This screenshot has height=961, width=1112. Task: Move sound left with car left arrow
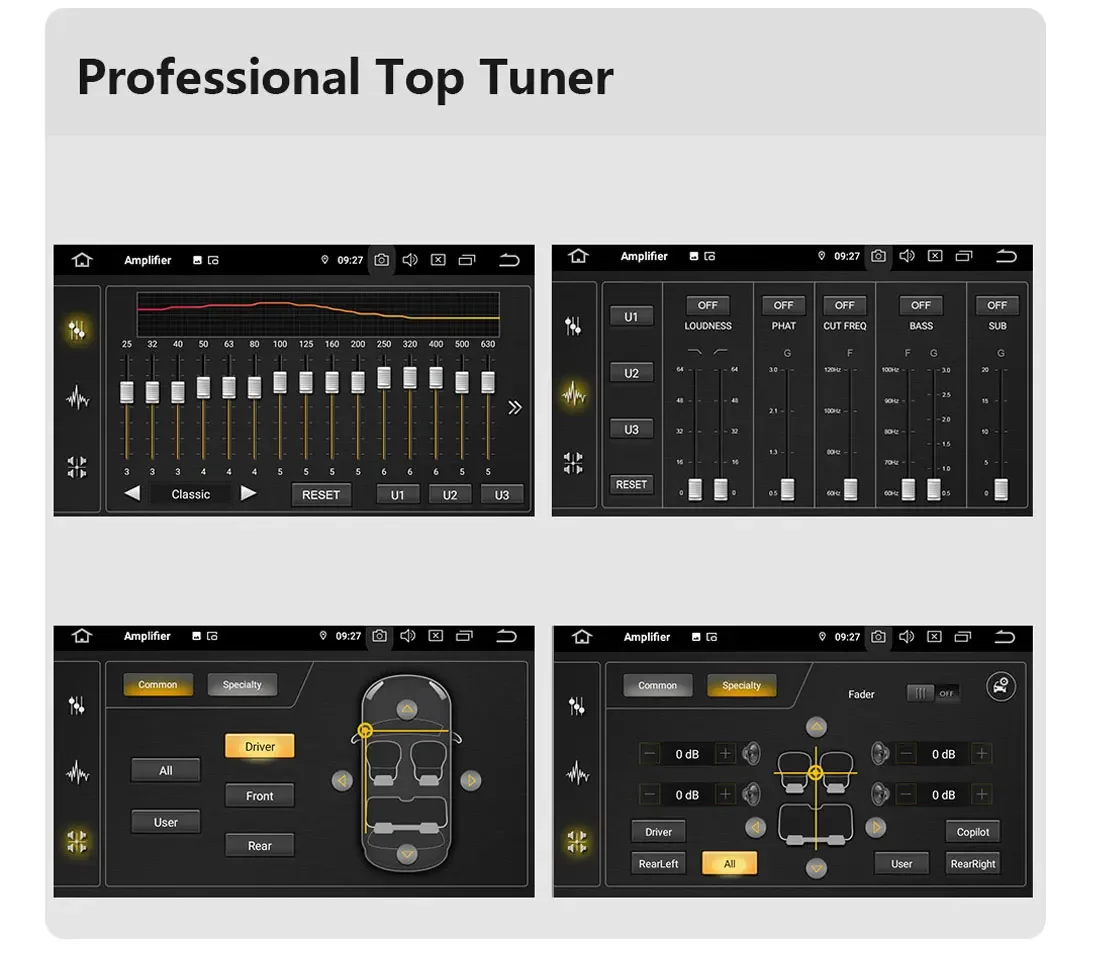(x=343, y=780)
